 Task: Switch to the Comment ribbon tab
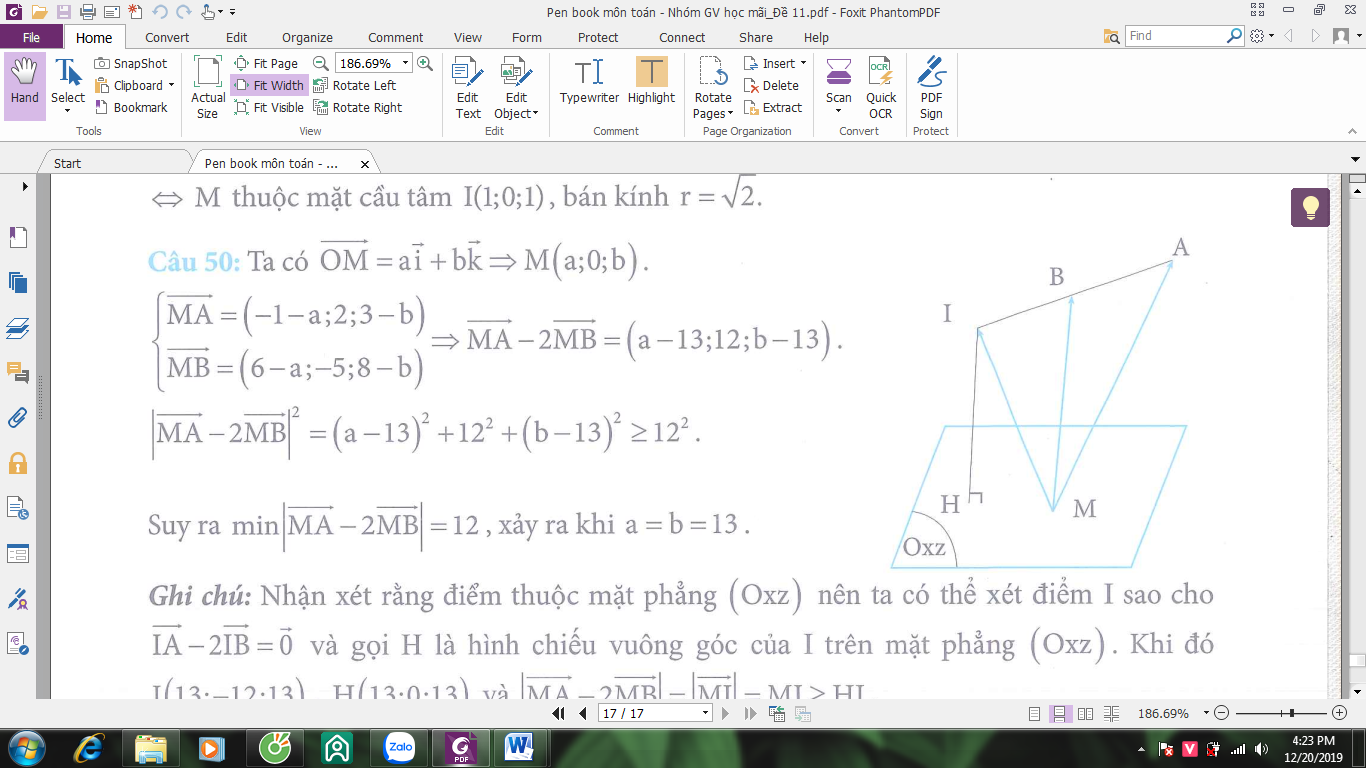tap(395, 37)
